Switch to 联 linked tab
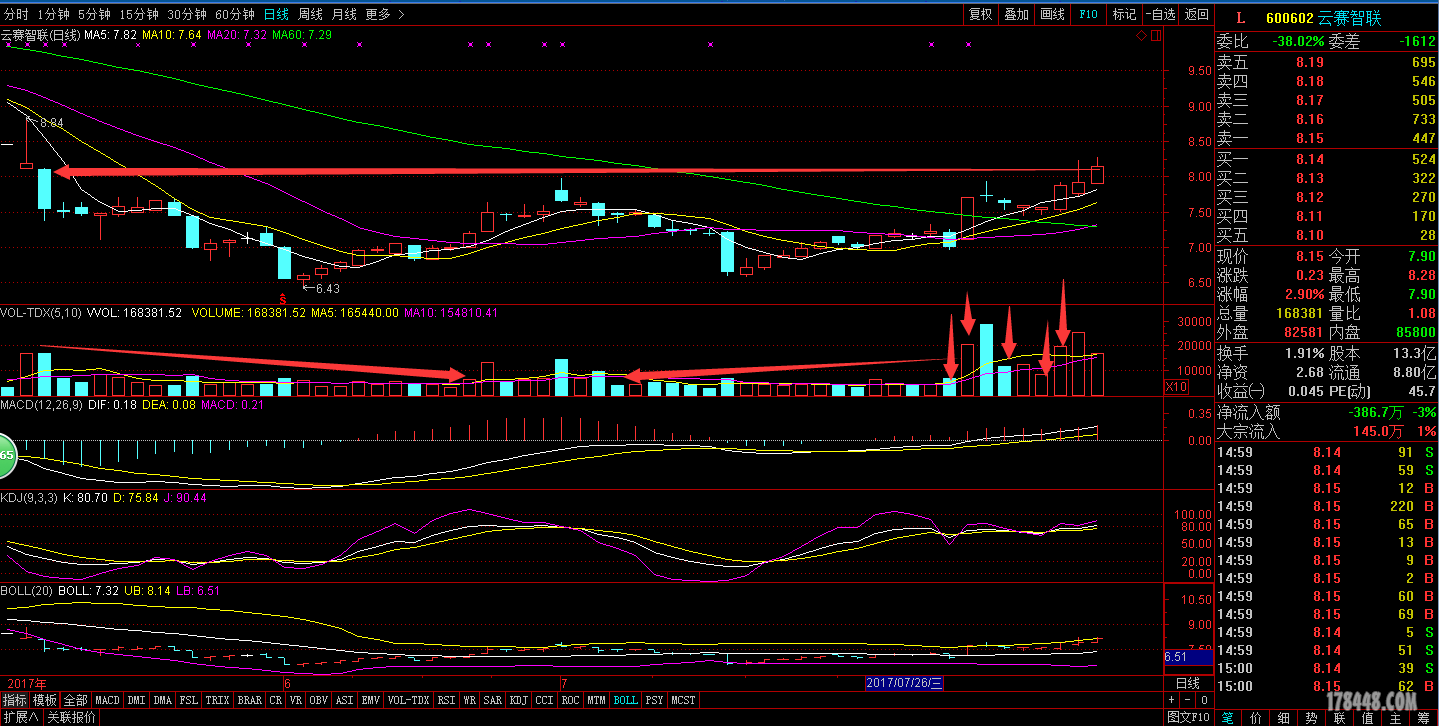The width and height of the screenshot is (1439, 726). tap(1340, 718)
